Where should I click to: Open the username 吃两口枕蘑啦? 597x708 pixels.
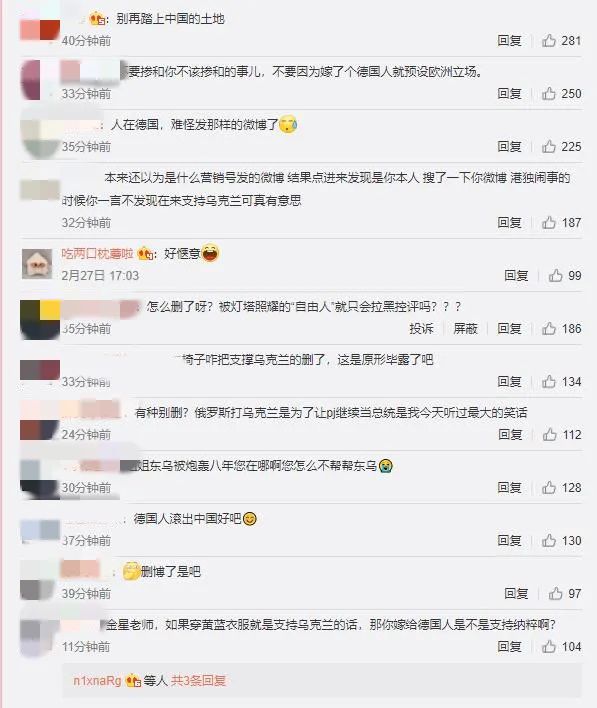pos(97,254)
